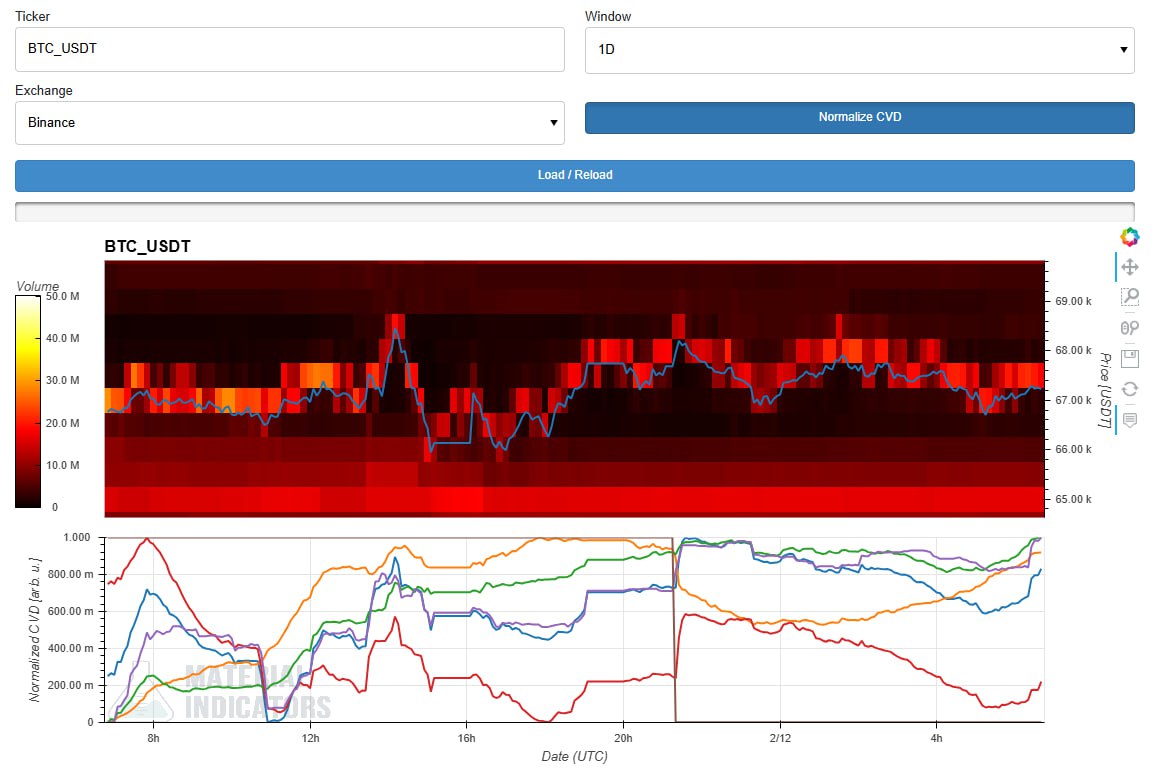Select the Pan tool
Image resolution: width=1153 pixels, height=772 pixels.
1129,267
